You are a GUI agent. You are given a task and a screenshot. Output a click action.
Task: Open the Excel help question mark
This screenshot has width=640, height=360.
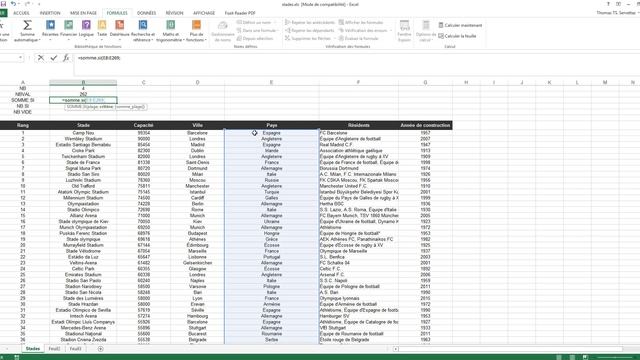608,4
